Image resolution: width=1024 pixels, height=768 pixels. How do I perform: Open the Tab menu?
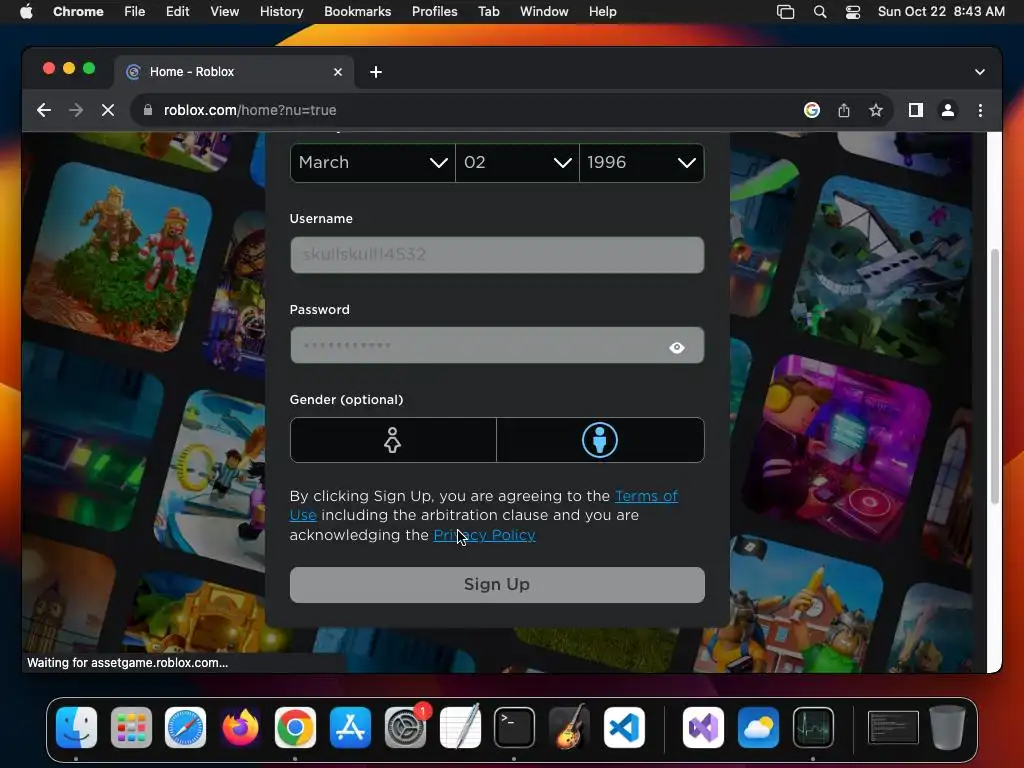(x=488, y=11)
